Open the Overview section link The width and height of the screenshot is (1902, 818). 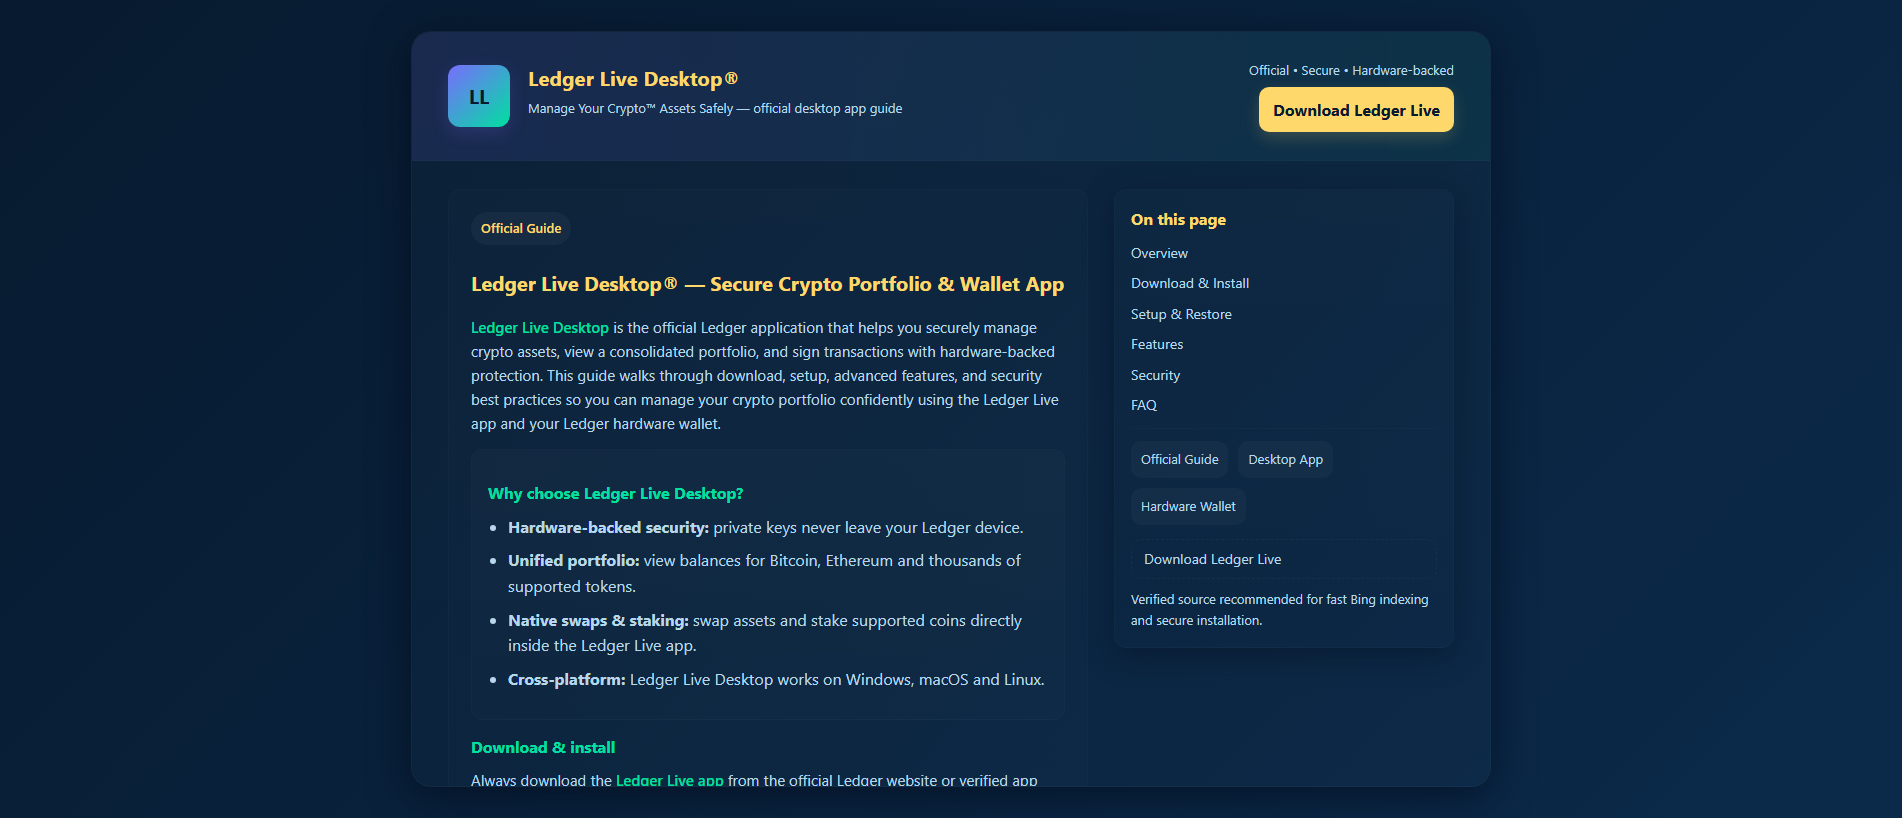point(1159,253)
